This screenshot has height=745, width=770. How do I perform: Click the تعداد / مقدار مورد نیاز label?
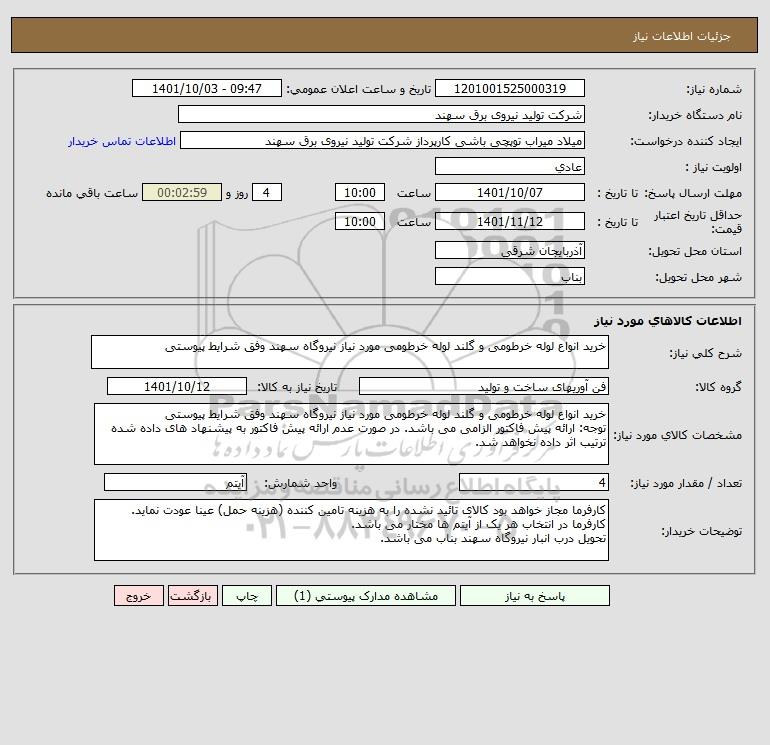686,483
